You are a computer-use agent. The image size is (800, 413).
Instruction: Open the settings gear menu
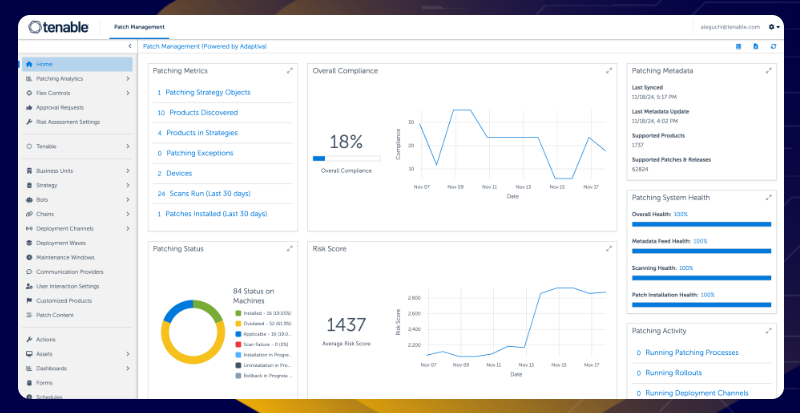point(773,27)
